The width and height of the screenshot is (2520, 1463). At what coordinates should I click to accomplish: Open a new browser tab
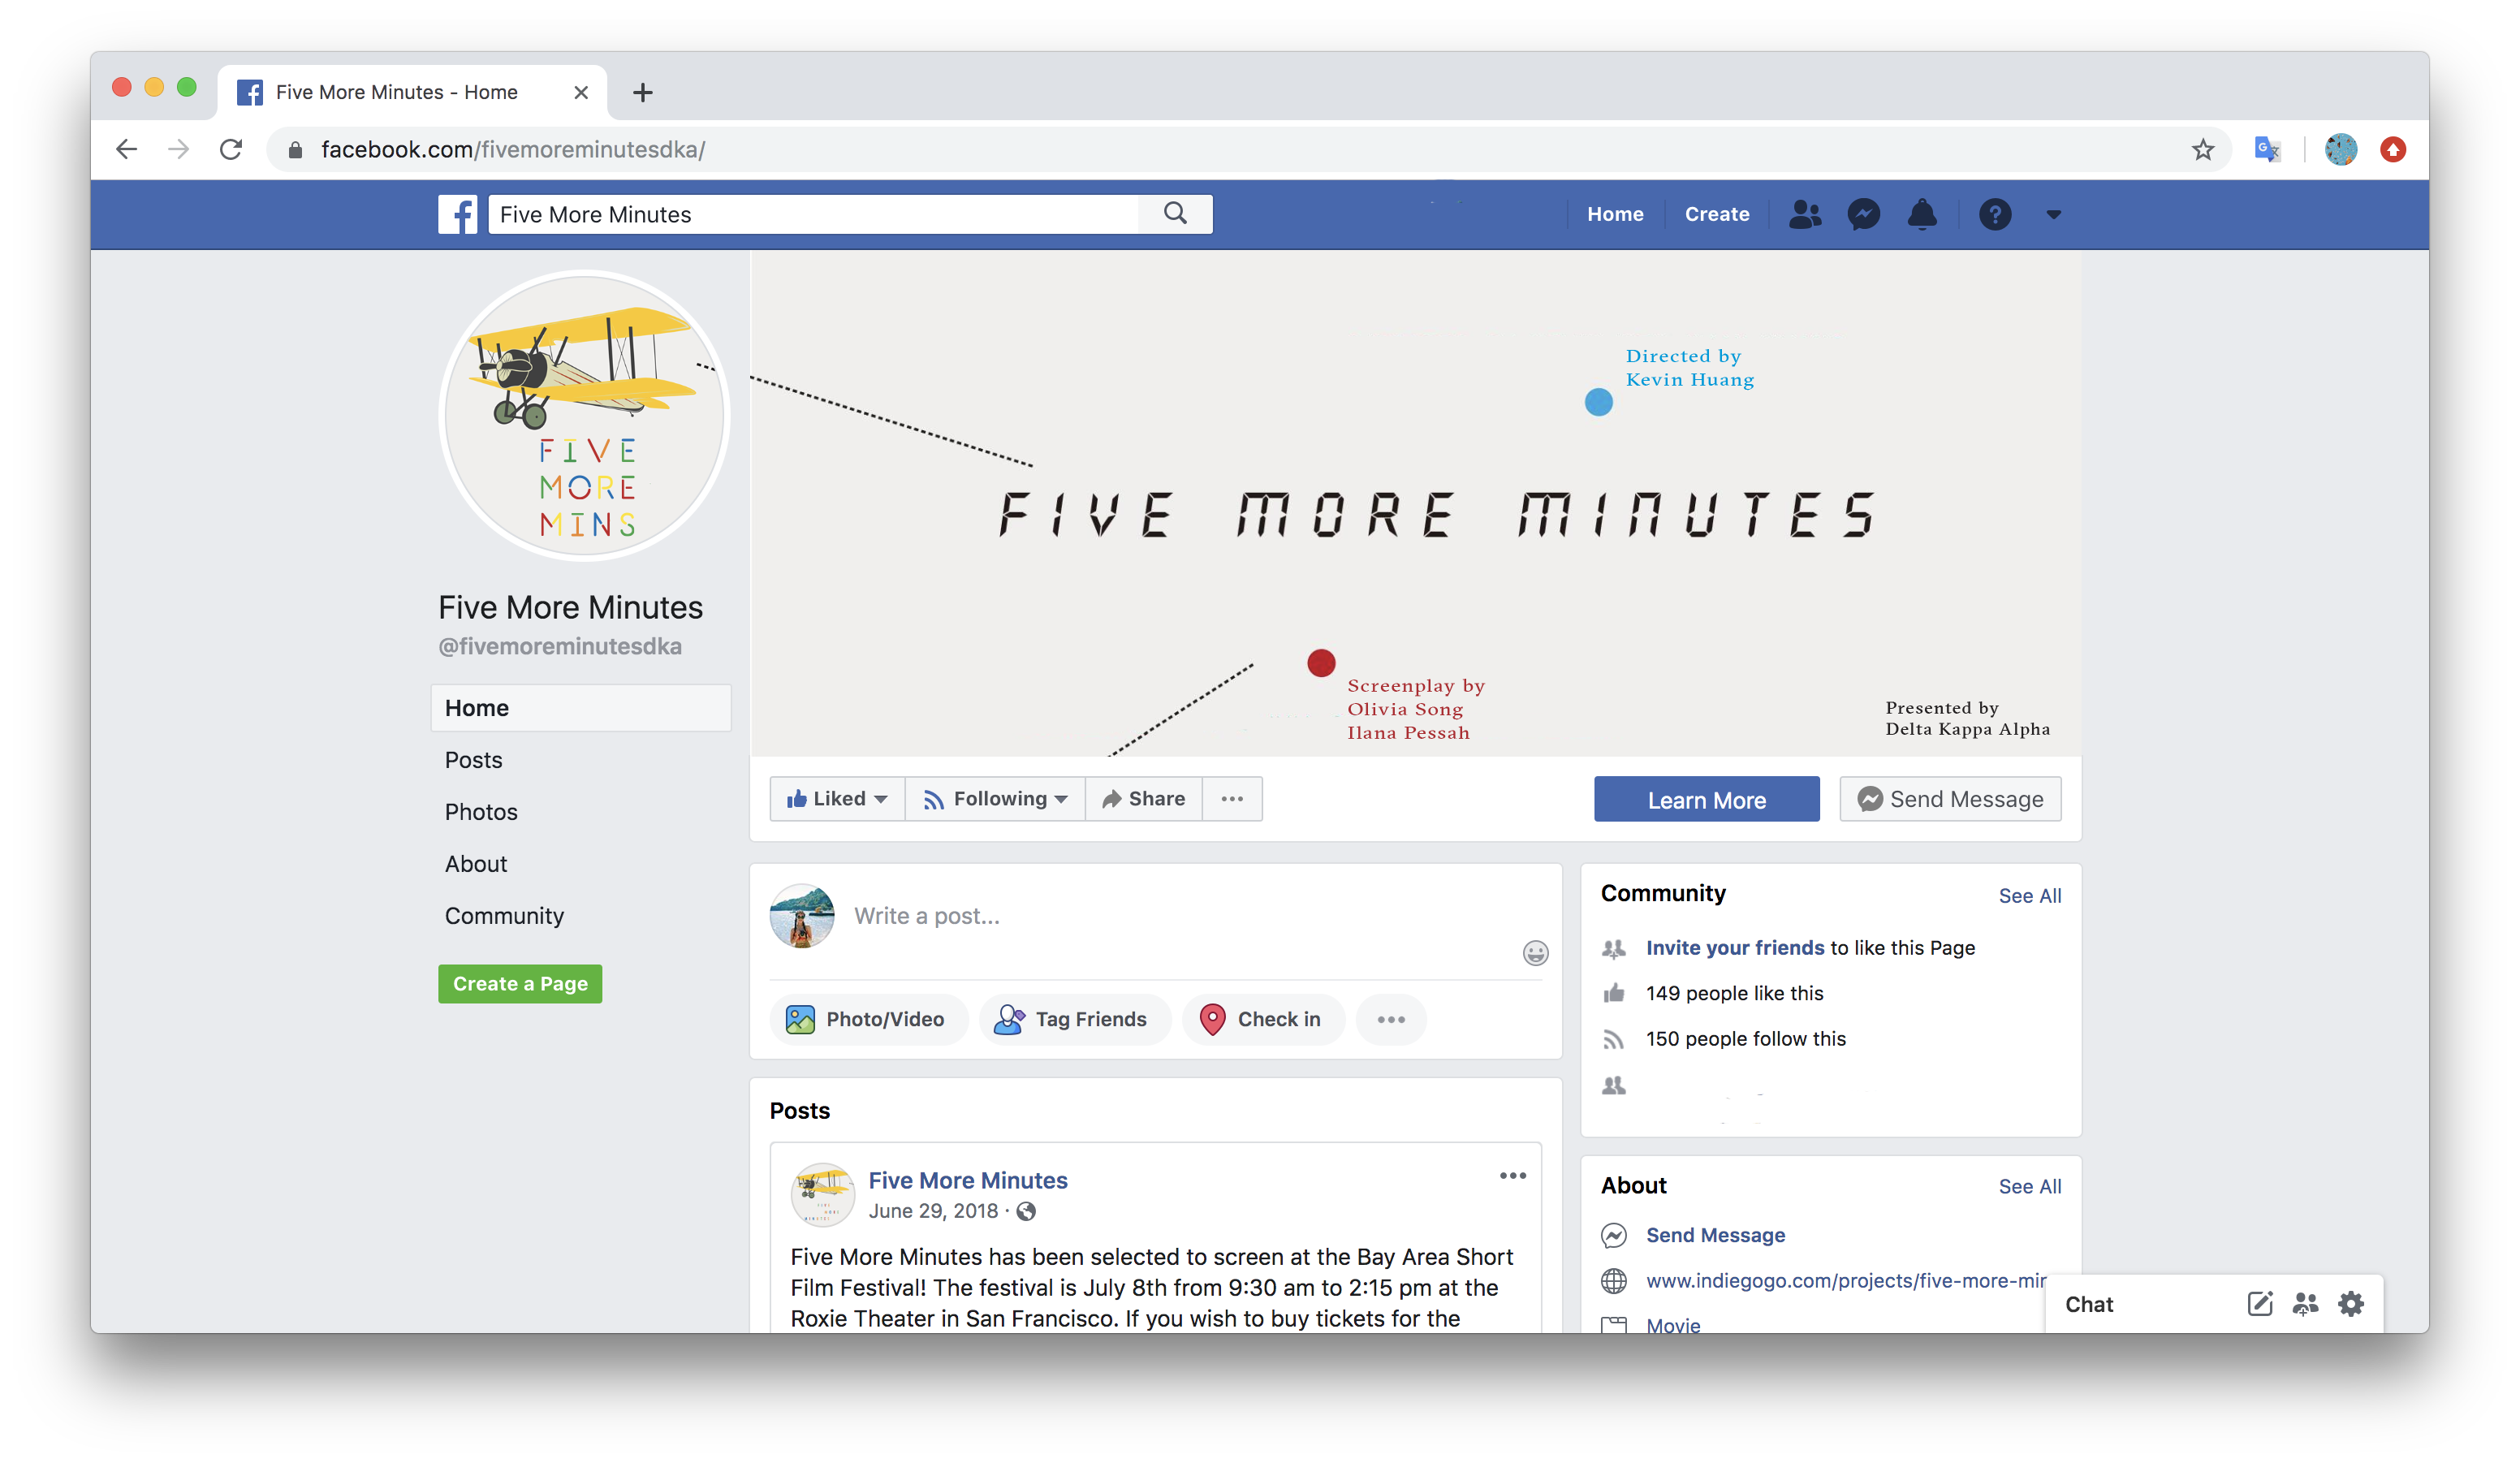click(642, 93)
